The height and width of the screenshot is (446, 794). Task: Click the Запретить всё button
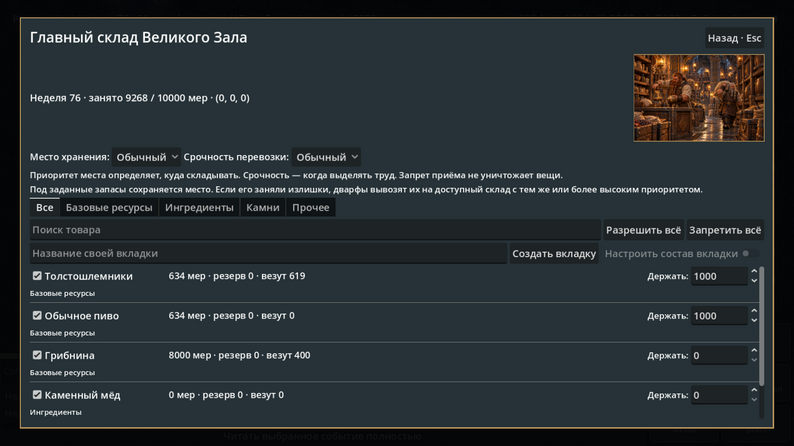[725, 230]
